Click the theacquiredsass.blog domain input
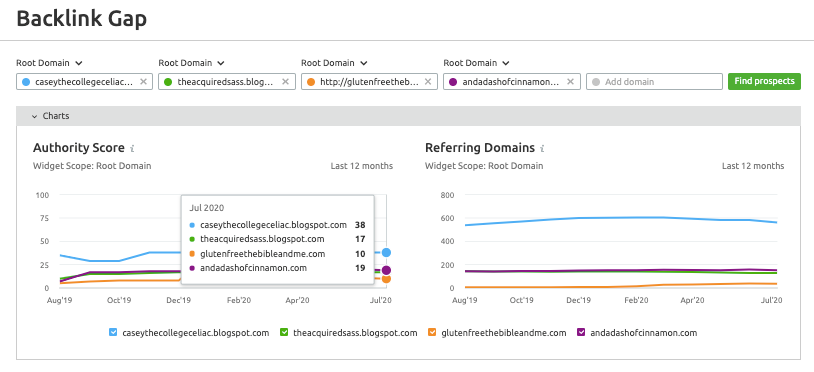This screenshot has width=814, height=372. pyautogui.click(x=227, y=81)
